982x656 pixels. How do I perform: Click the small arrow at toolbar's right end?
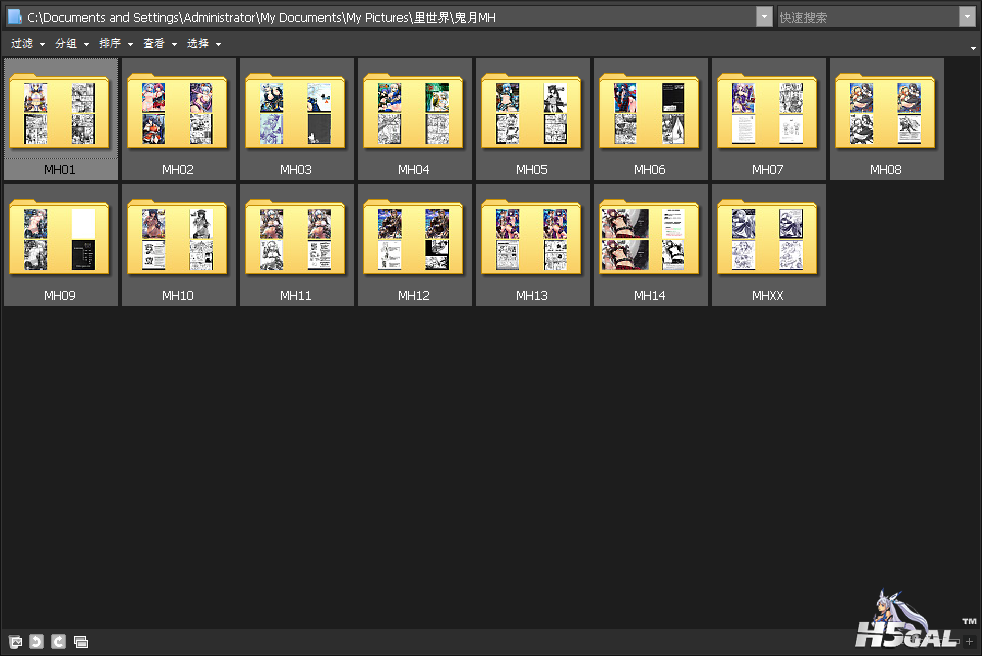pos(973,48)
